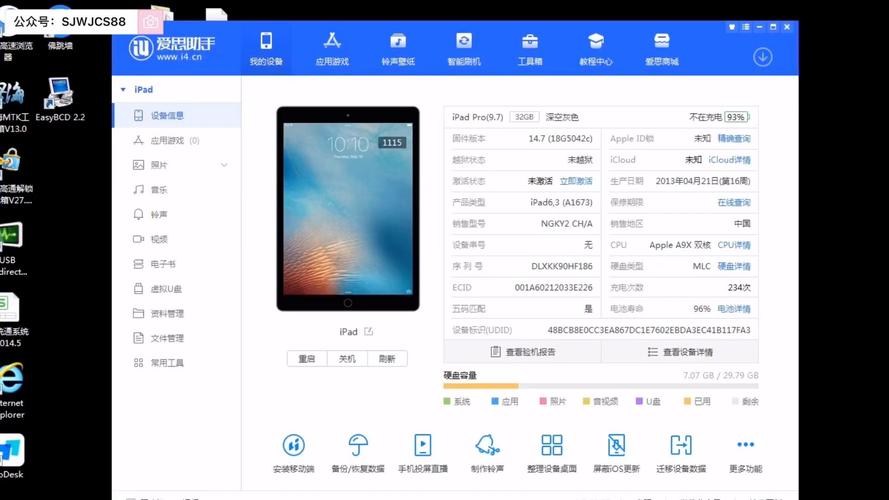Viewport: 889px width, 500px height.
Task: Switch to 智能刷机 tab
Action: [464, 49]
